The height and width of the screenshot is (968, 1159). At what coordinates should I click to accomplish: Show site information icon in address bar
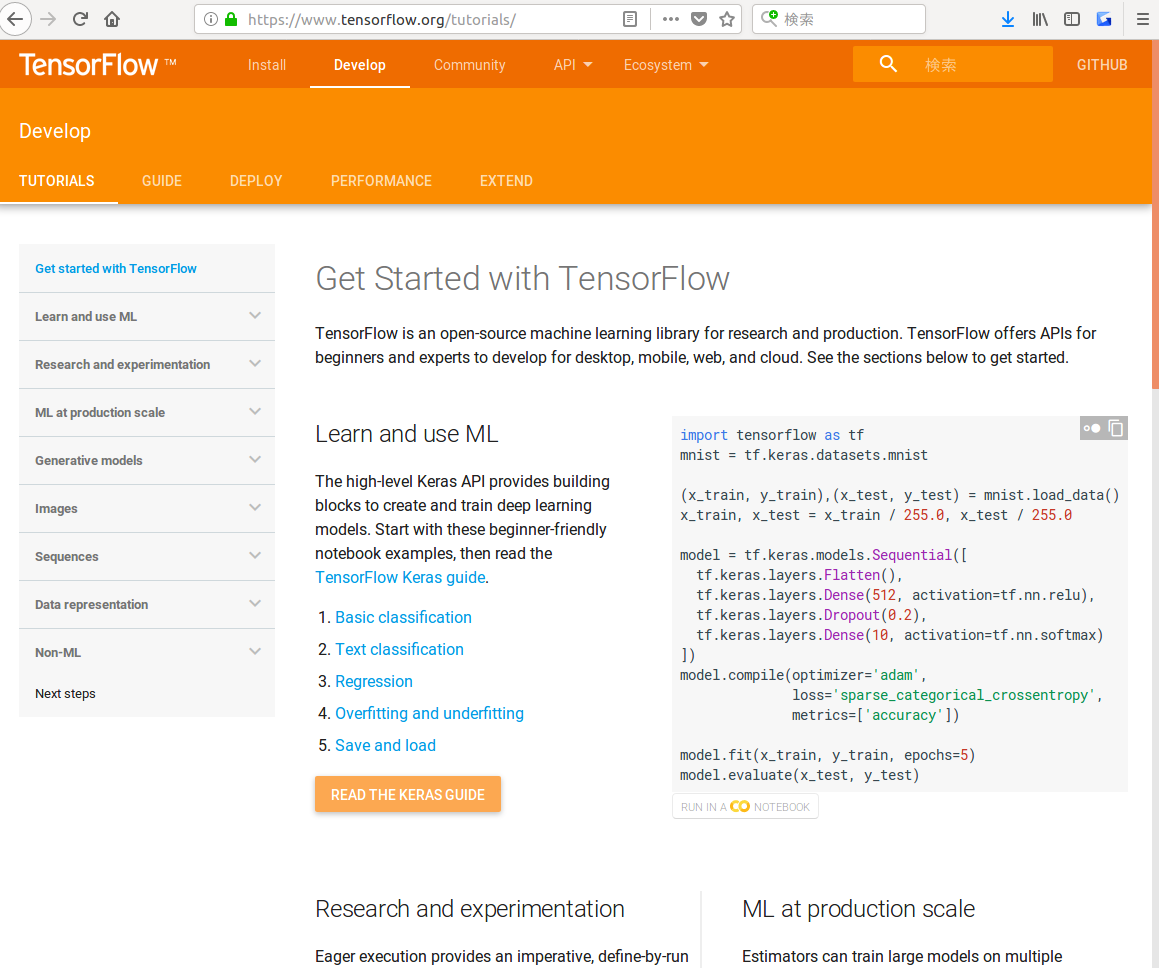pos(211,19)
